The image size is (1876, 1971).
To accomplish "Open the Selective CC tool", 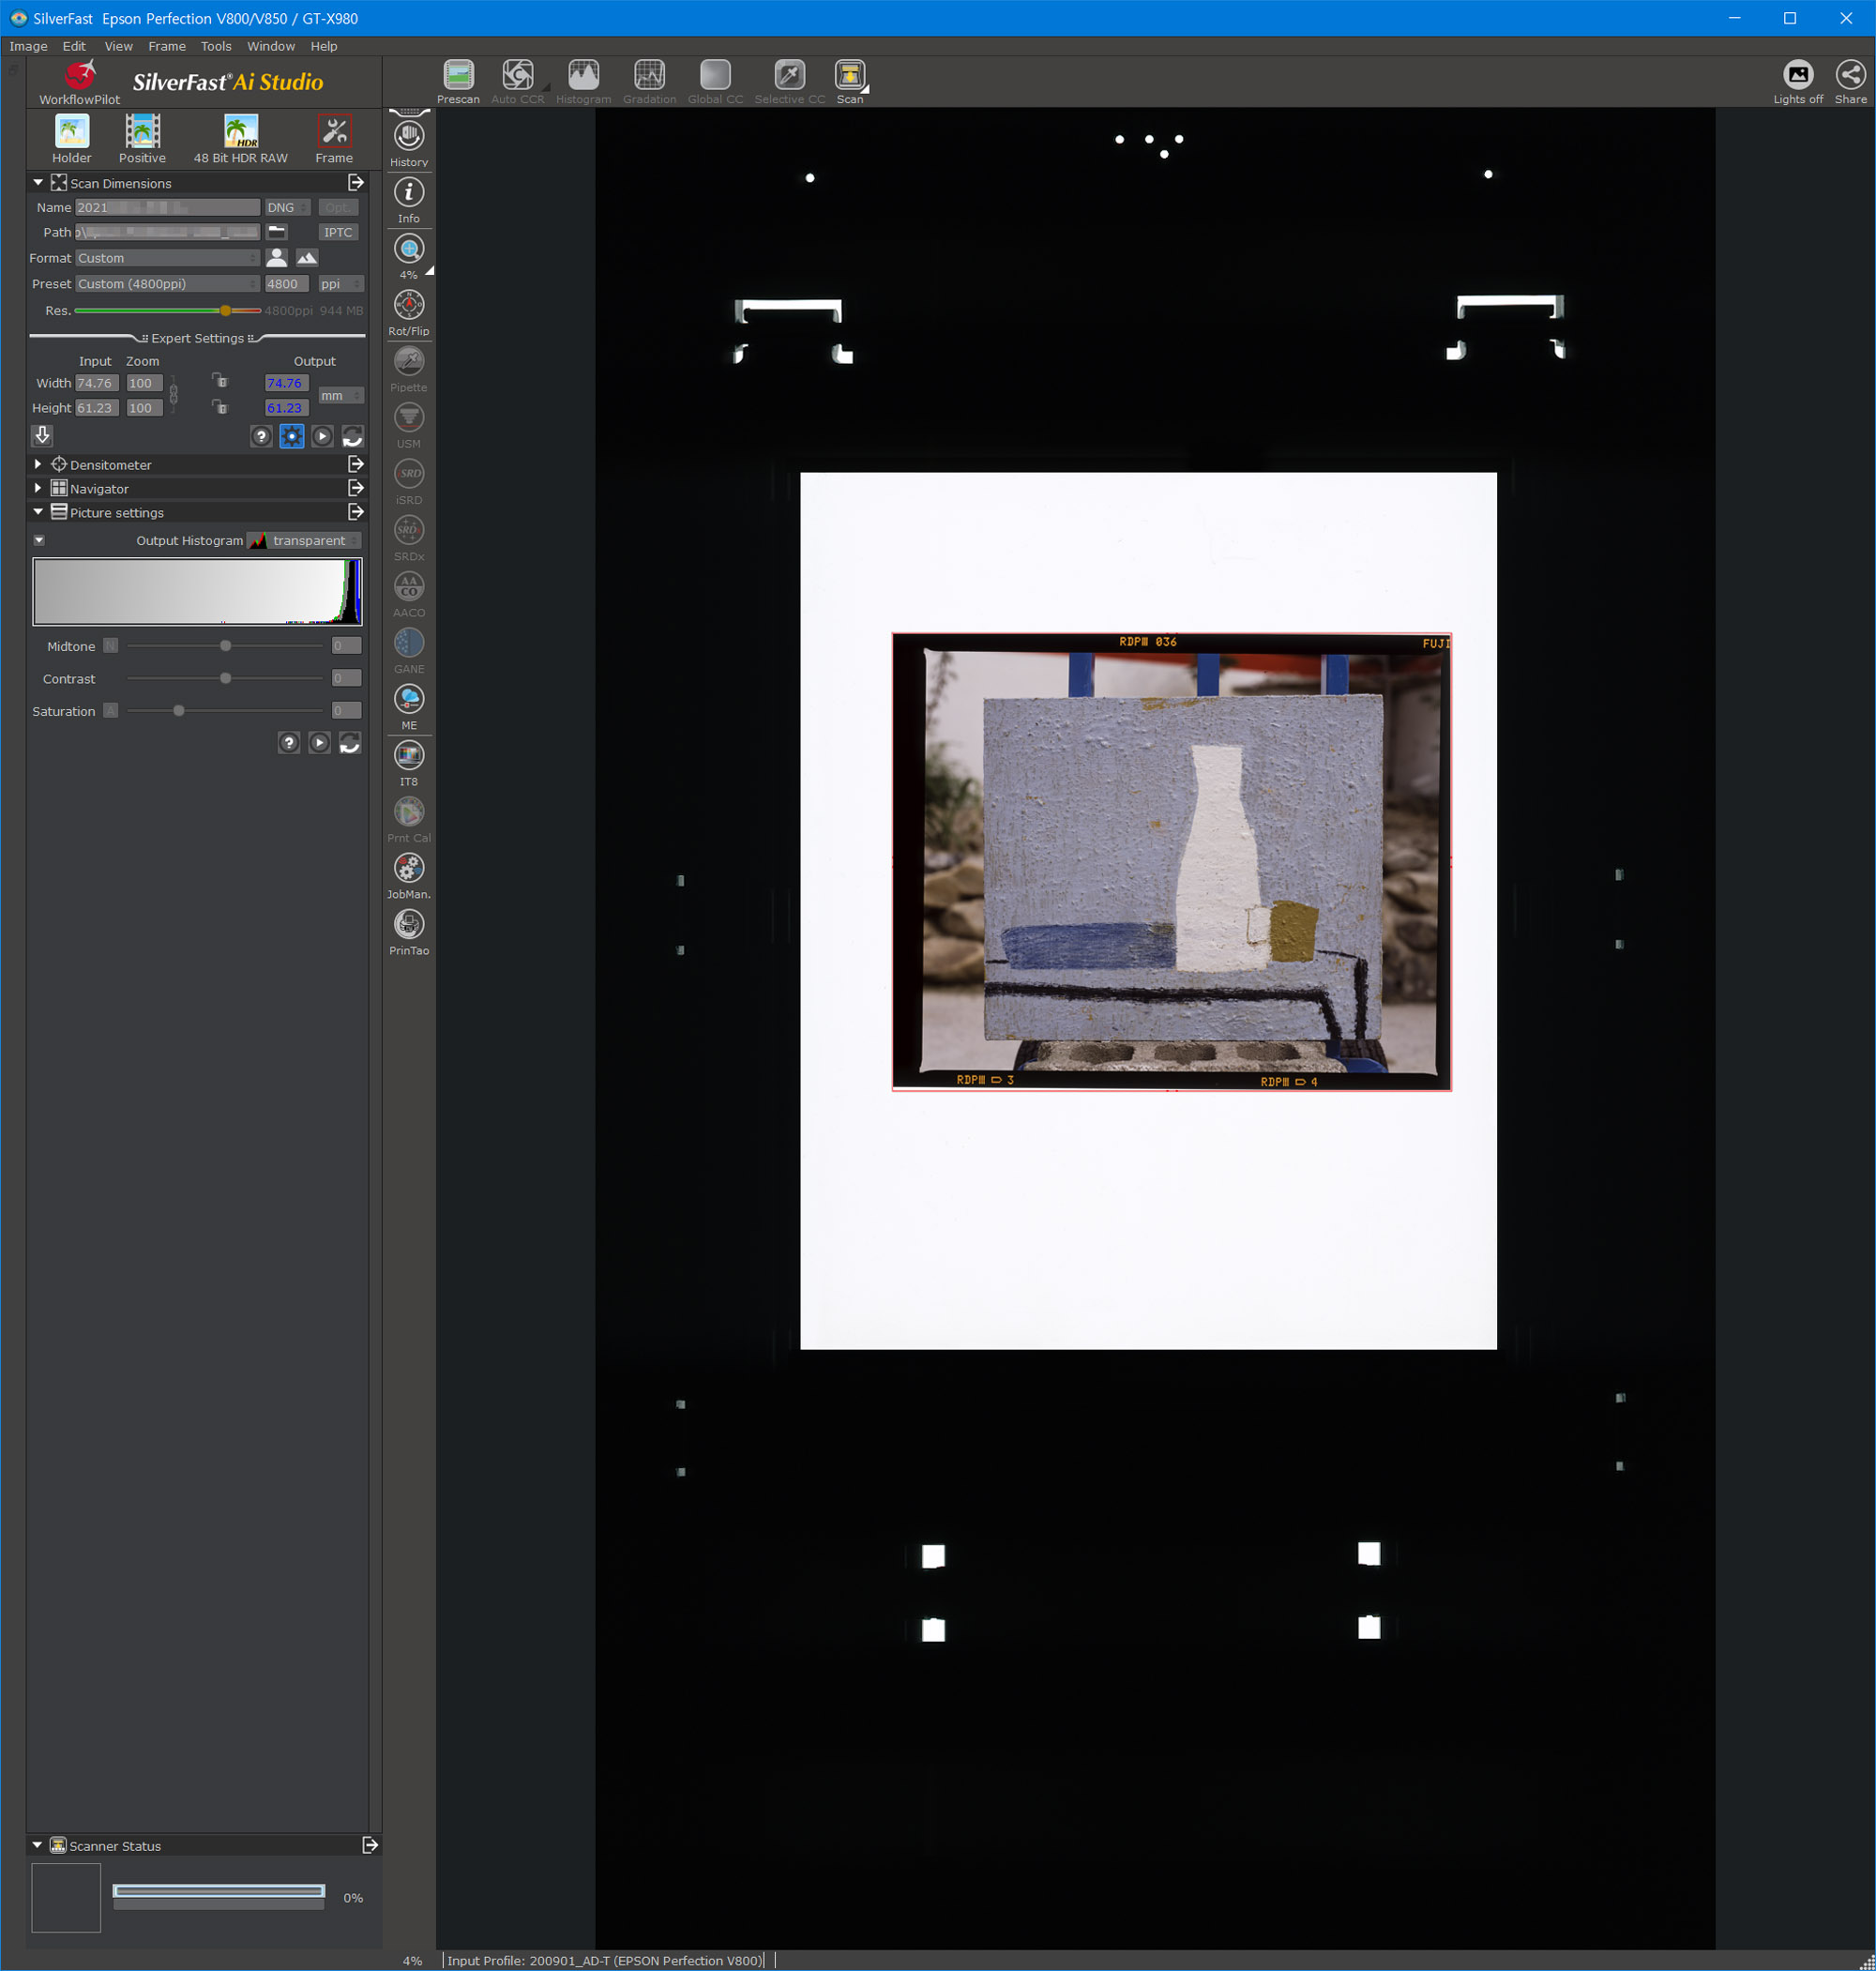I will click(x=789, y=81).
